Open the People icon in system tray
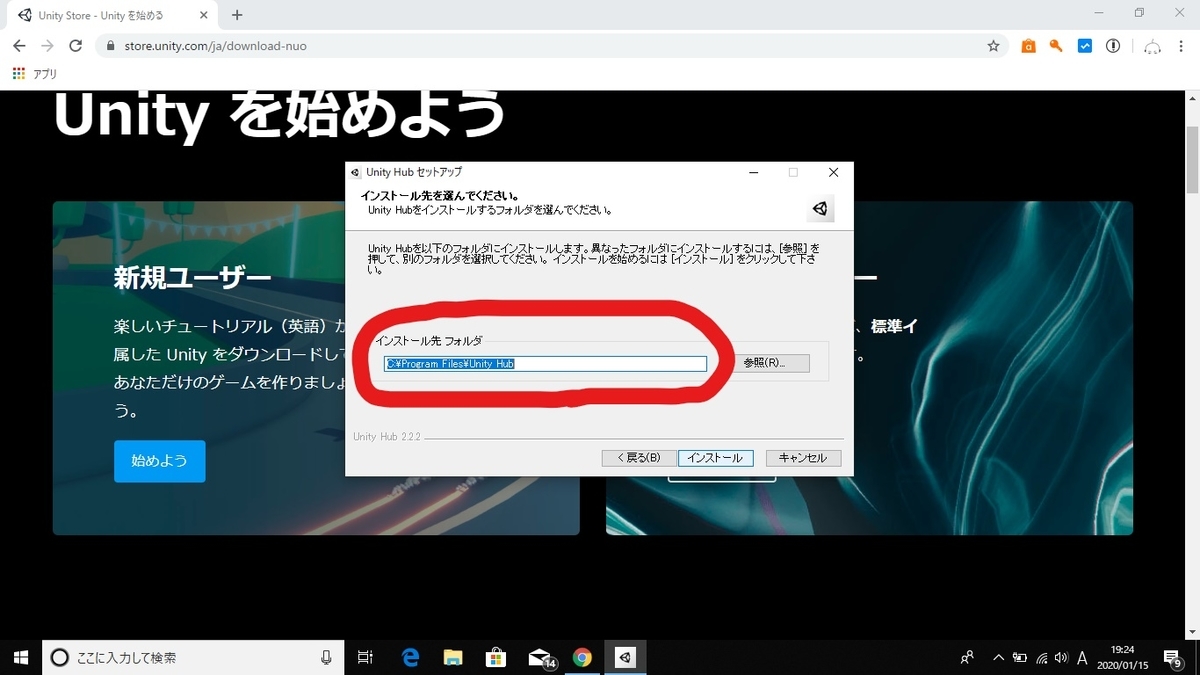Viewport: 1200px width, 675px height. (x=967, y=657)
